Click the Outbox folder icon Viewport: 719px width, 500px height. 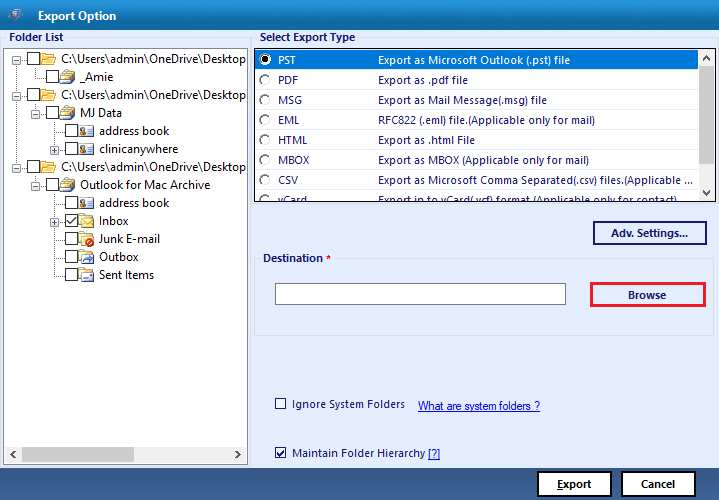(86, 256)
